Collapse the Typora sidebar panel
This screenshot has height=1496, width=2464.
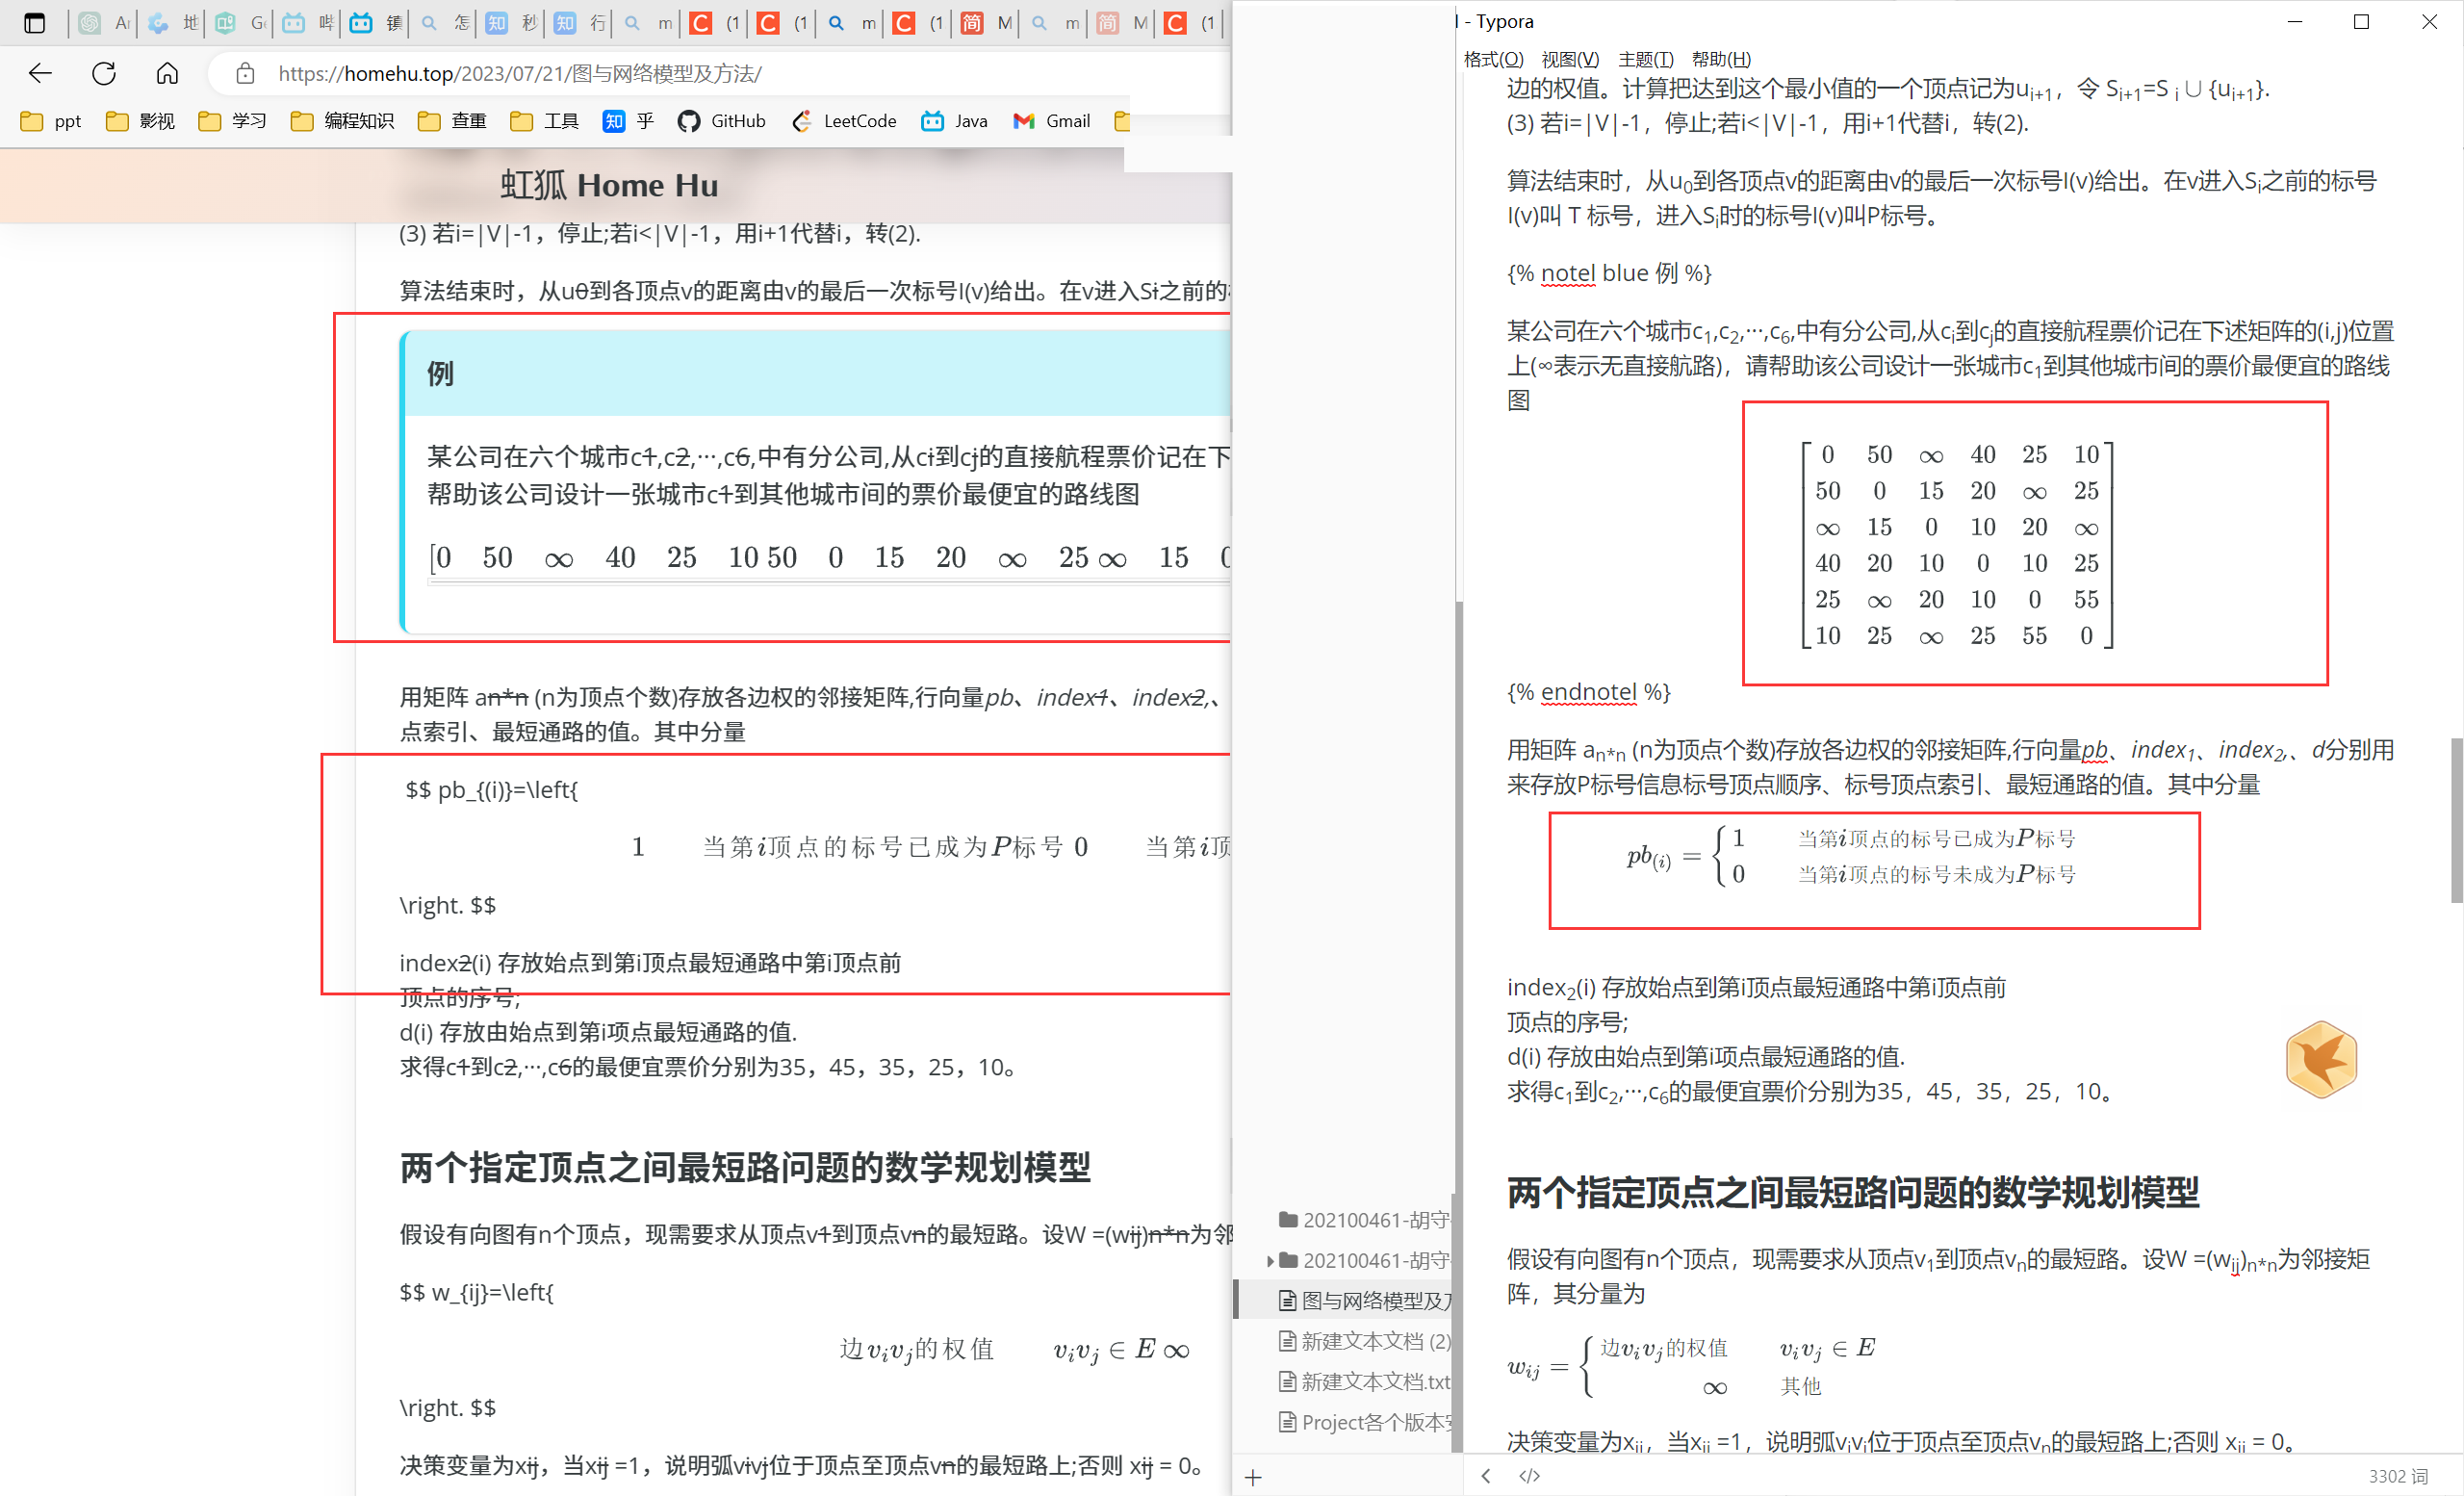(1486, 1476)
